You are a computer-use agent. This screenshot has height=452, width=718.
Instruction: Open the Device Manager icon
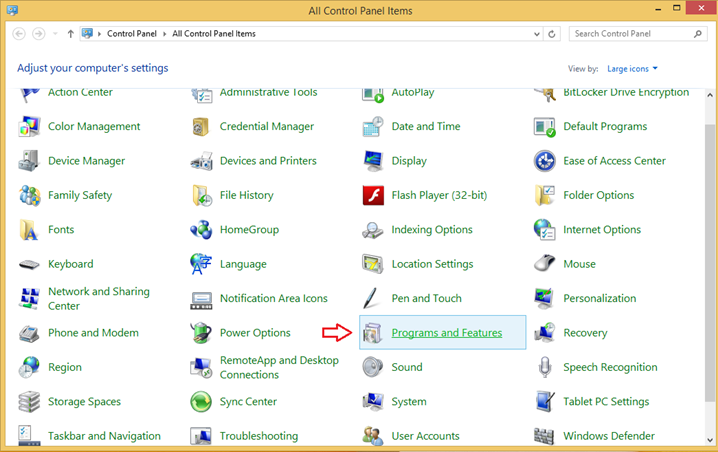pos(29,161)
